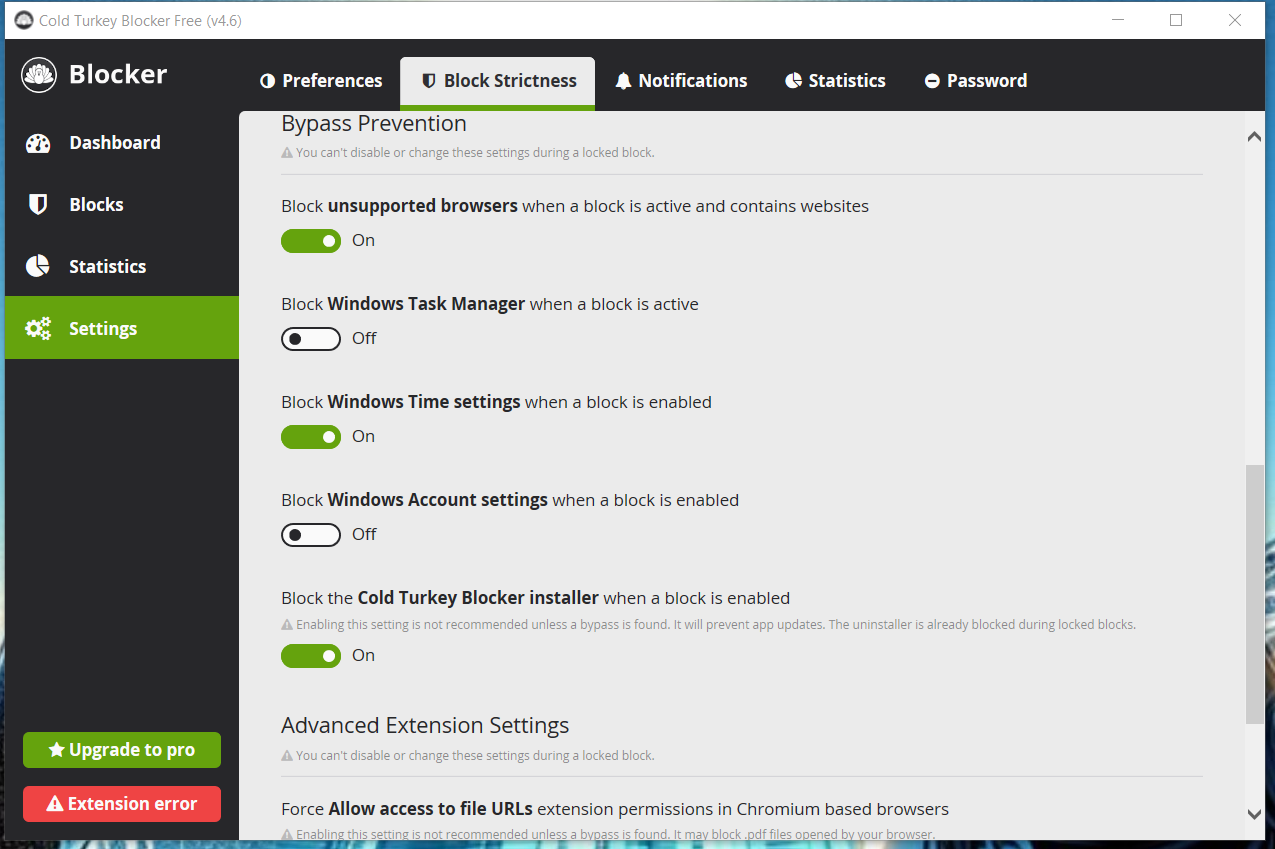This screenshot has height=849, width=1275.
Task: Disable Block Cold Turkey Blocker installer toggle
Action: tap(311, 656)
